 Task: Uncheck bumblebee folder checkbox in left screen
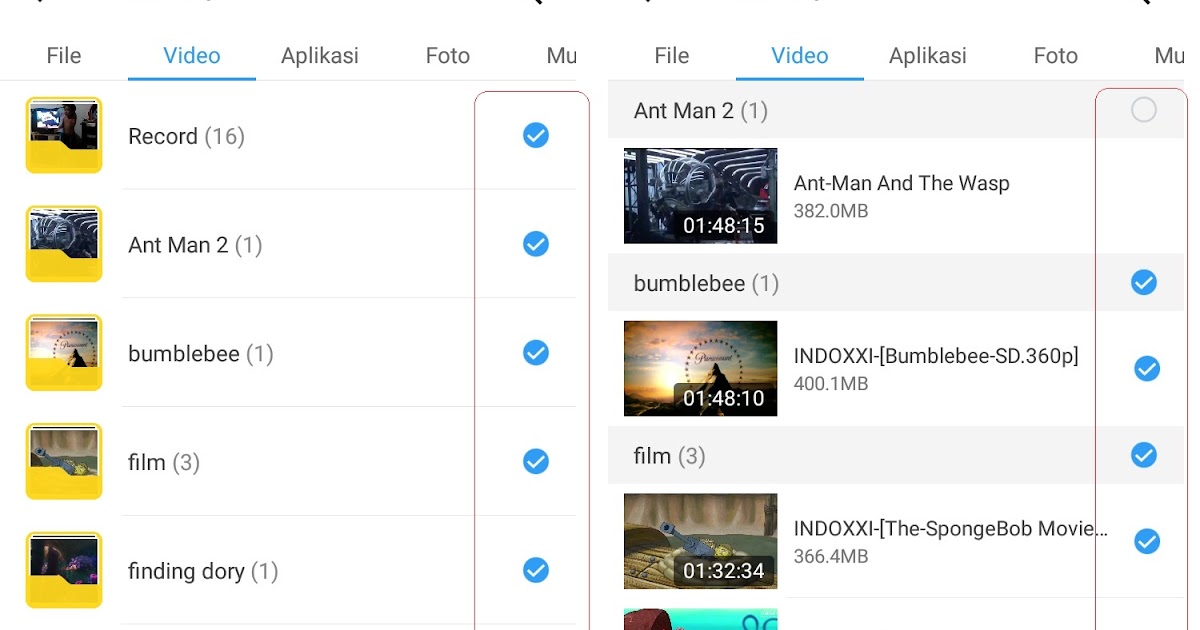(x=536, y=353)
